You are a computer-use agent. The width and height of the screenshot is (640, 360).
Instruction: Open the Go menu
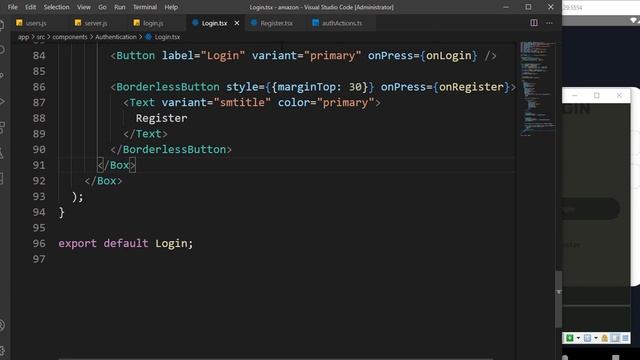pyautogui.click(x=102, y=7)
